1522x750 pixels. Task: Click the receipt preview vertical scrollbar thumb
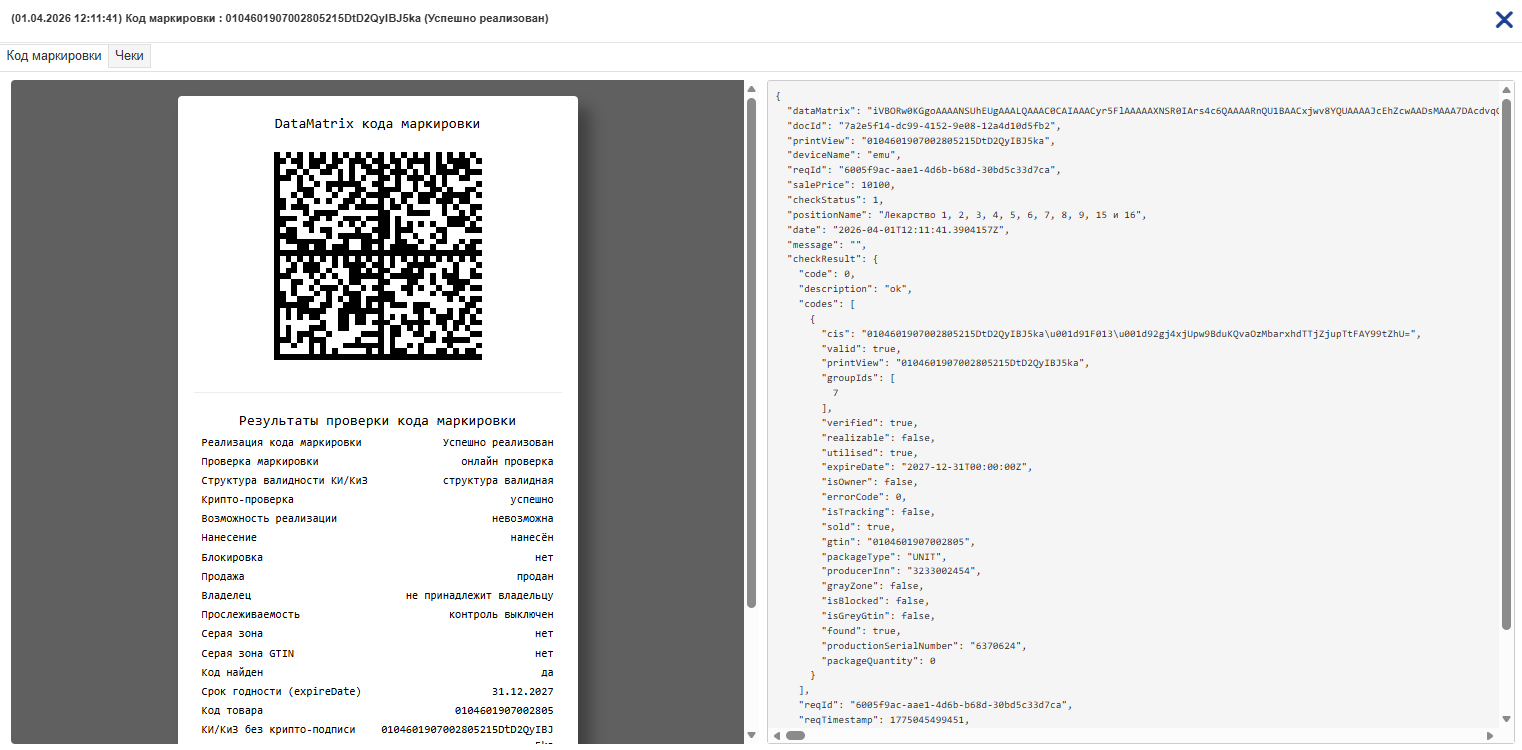click(x=751, y=350)
